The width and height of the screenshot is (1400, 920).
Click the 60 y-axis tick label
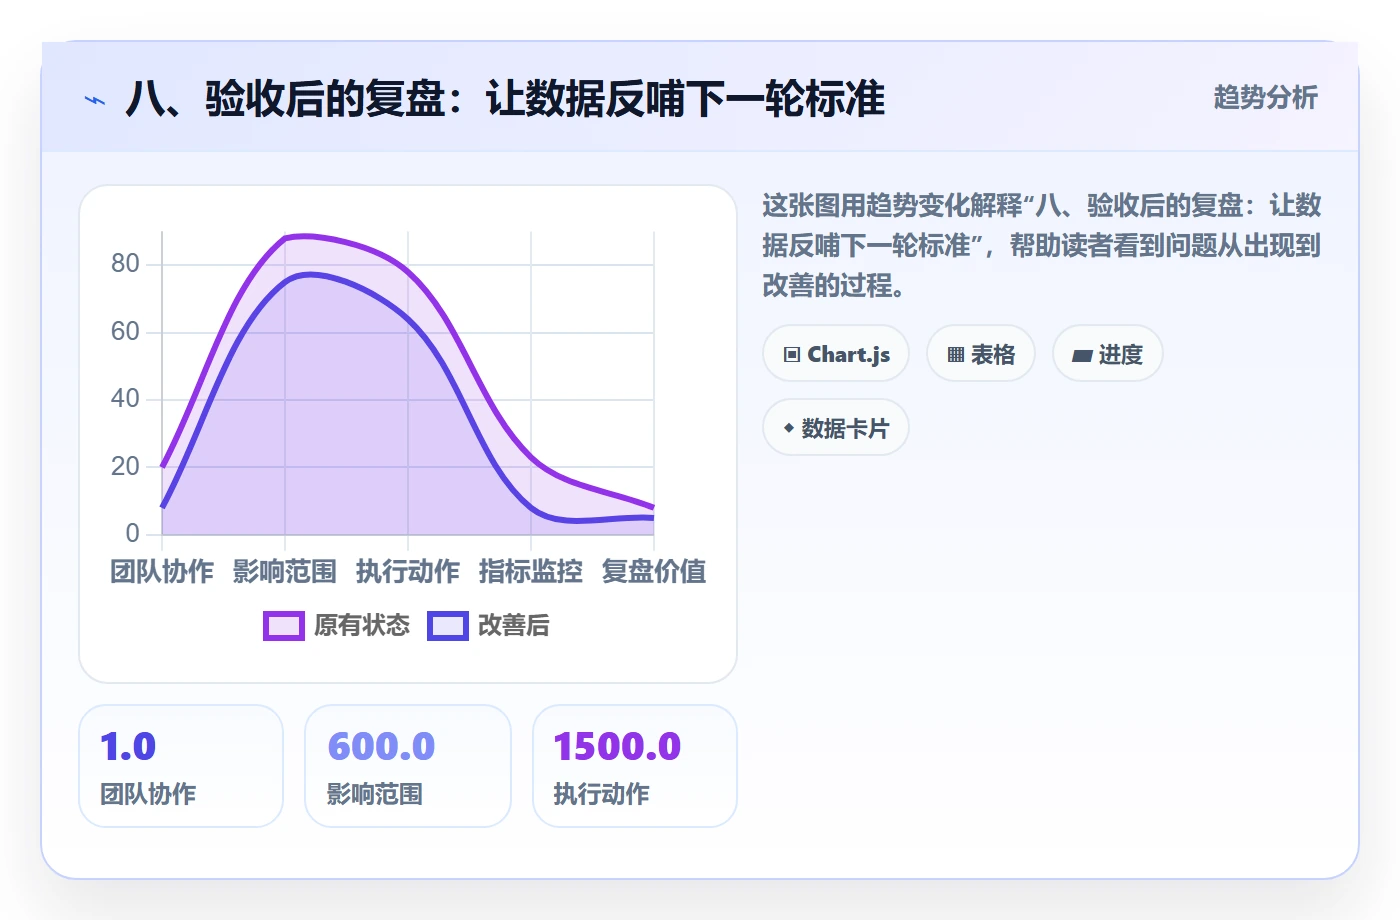(x=125, y=331)
